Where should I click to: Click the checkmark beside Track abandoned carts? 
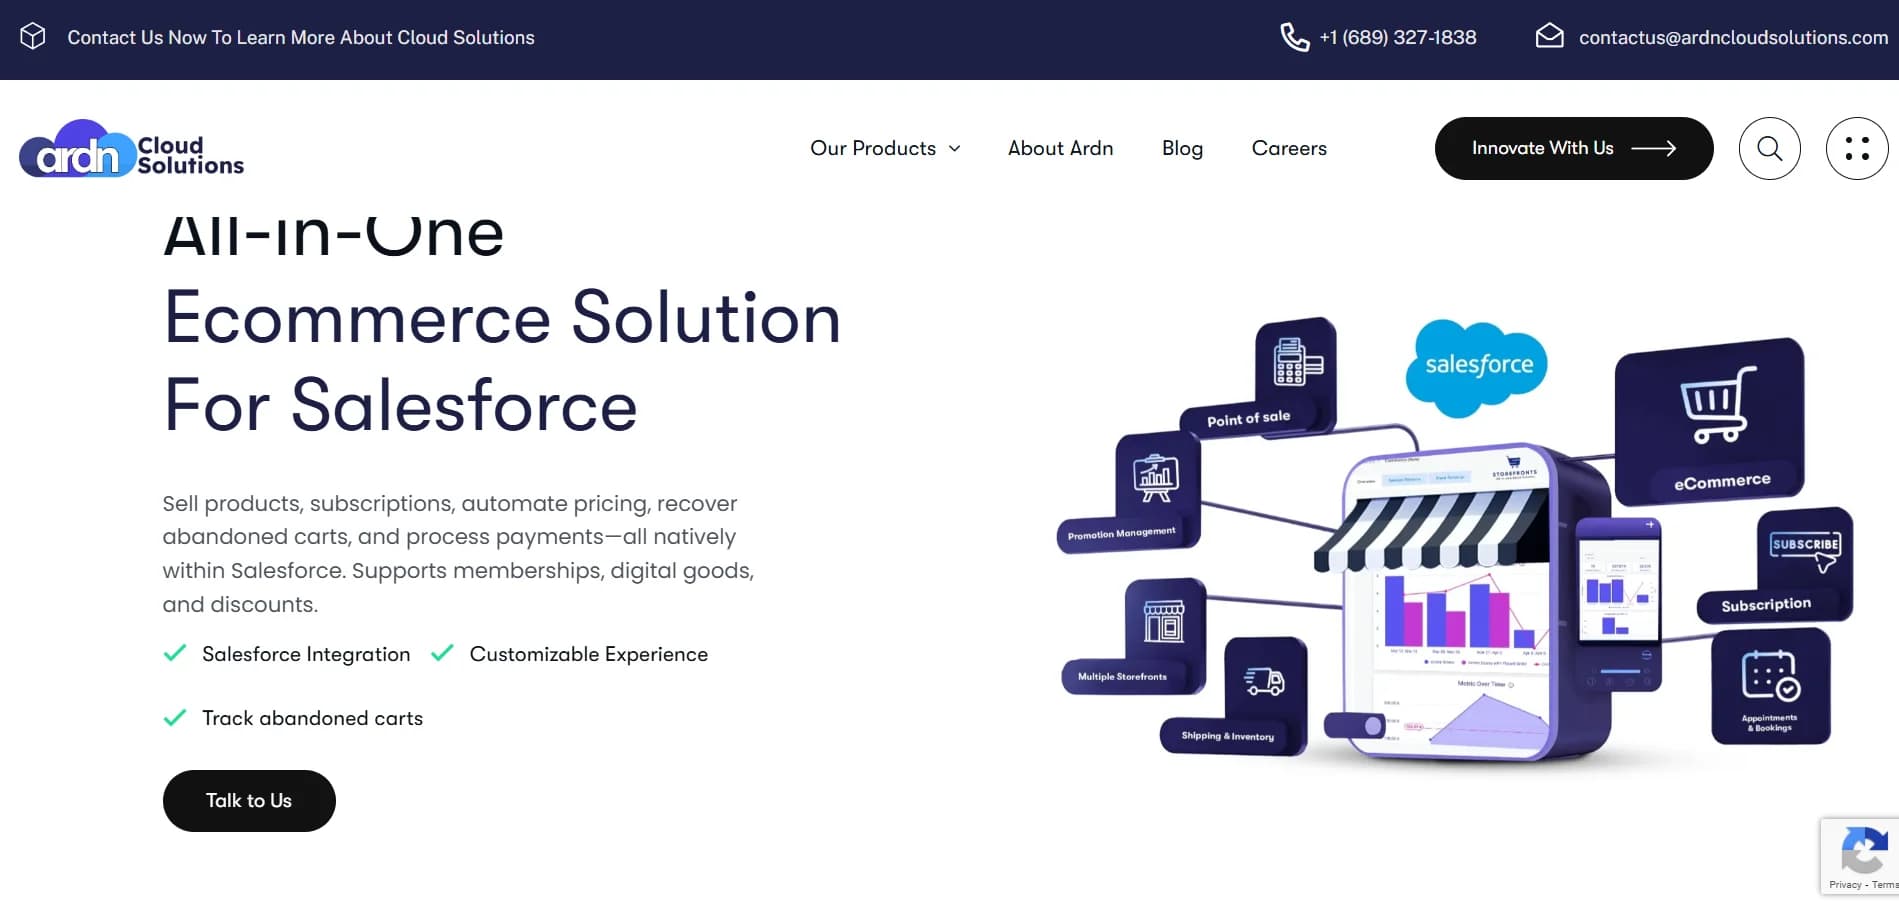point(175,717)
